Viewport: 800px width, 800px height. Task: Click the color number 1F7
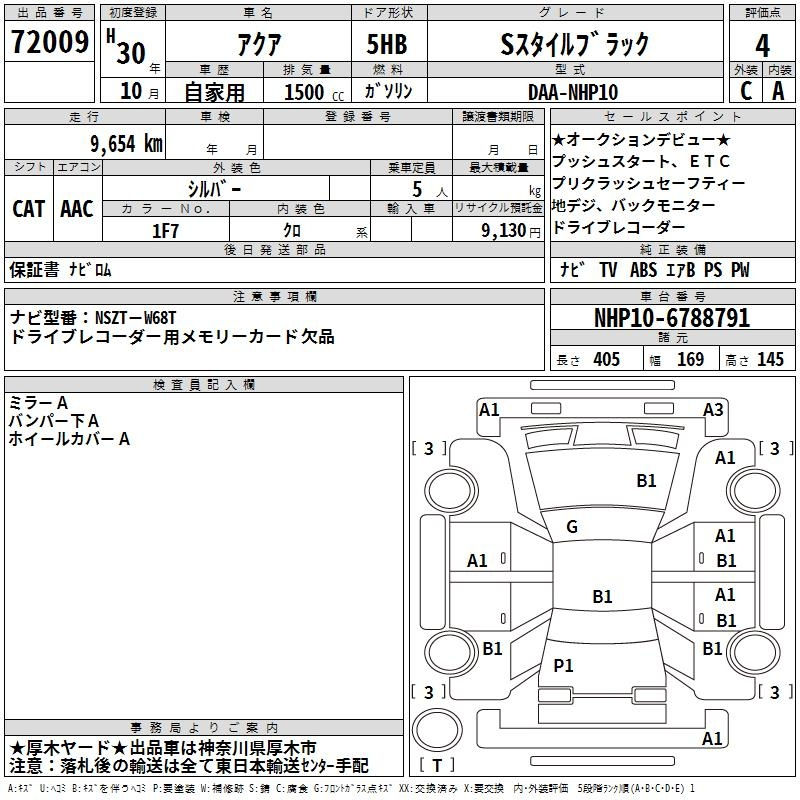tap(166, 229)
